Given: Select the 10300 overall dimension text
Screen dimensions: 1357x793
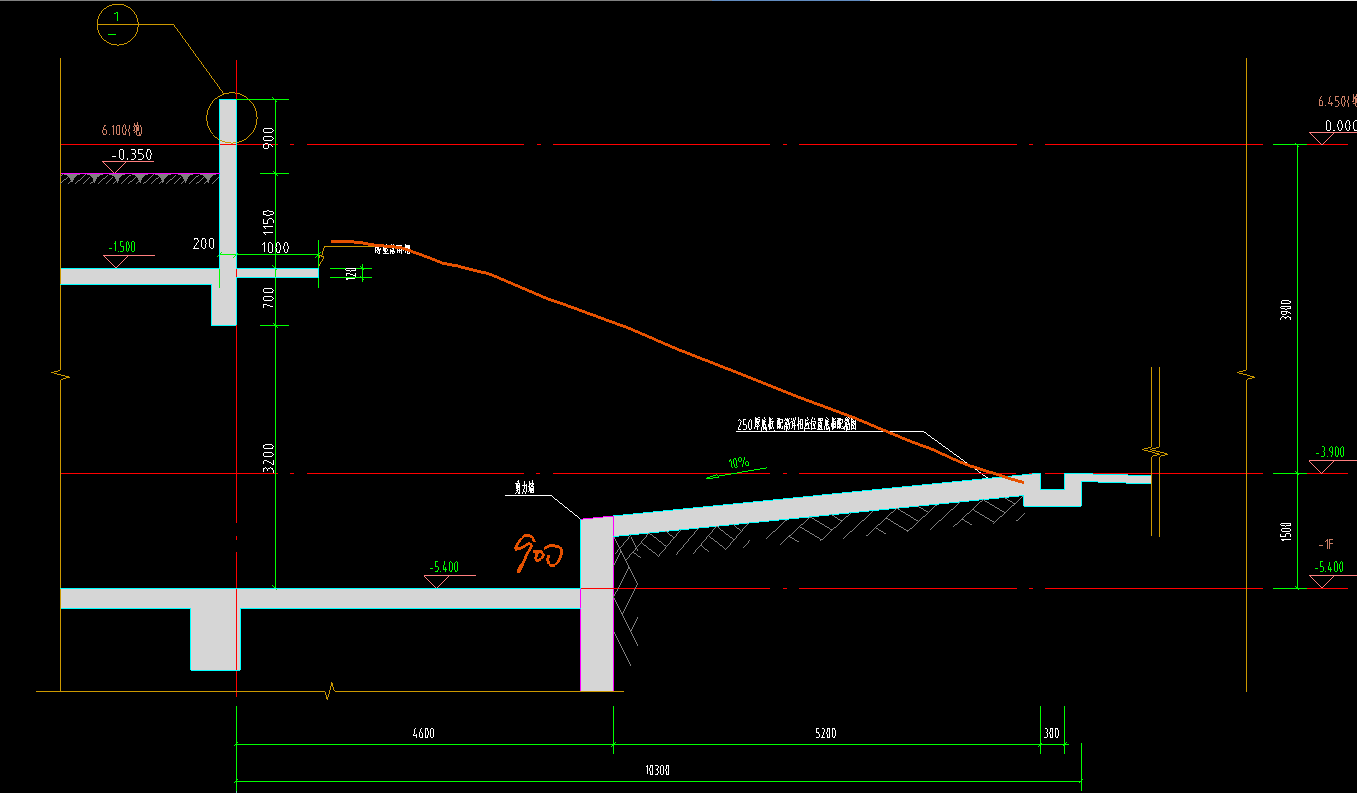Looking at the screenshot, I should [657, 771].
